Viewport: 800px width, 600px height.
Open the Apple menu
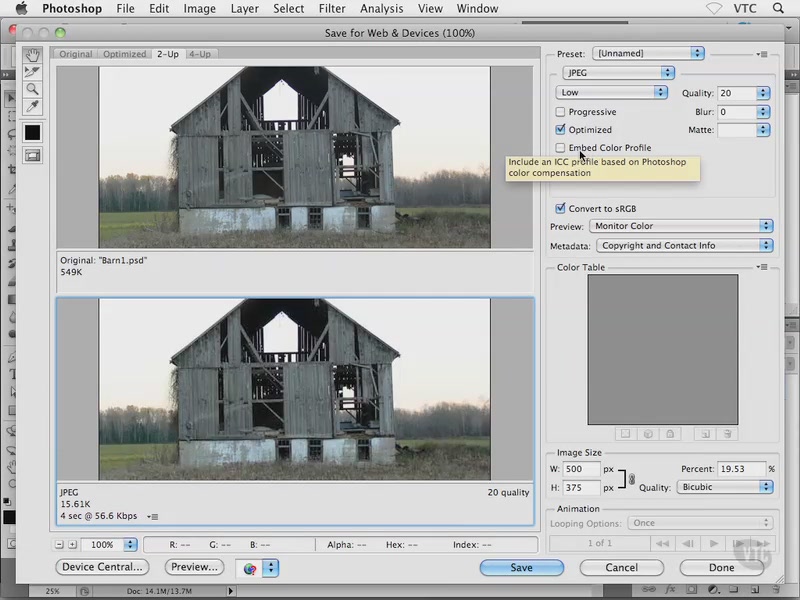pyautogui.click(x=21, y=8)
